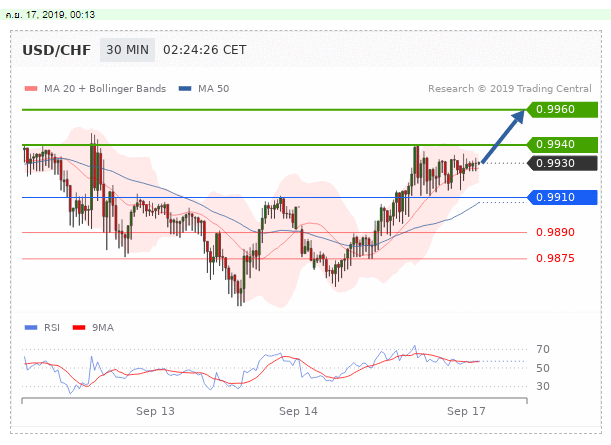Click the RSI legend label

click(52, 328)
